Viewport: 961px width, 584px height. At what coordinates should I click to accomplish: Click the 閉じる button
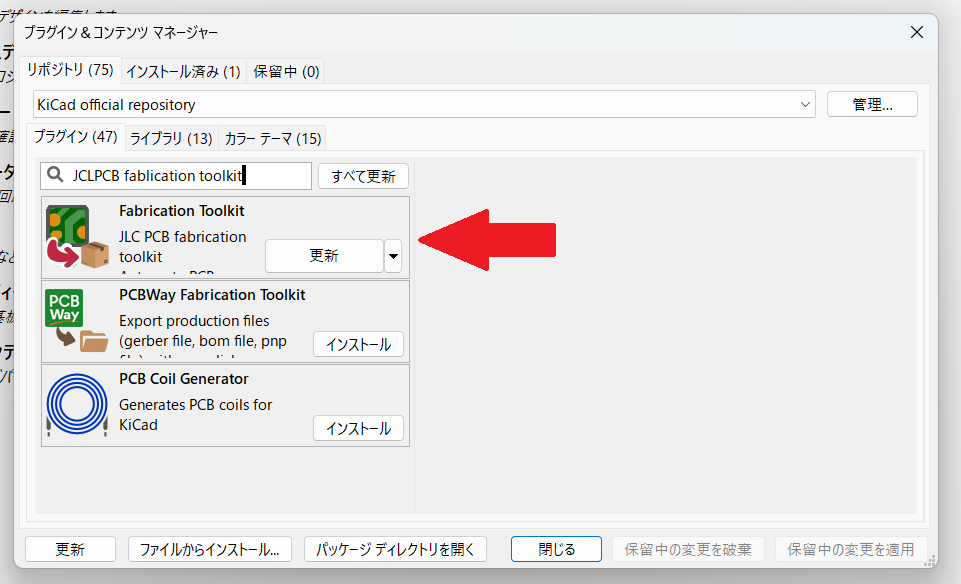tap(556, 549)
